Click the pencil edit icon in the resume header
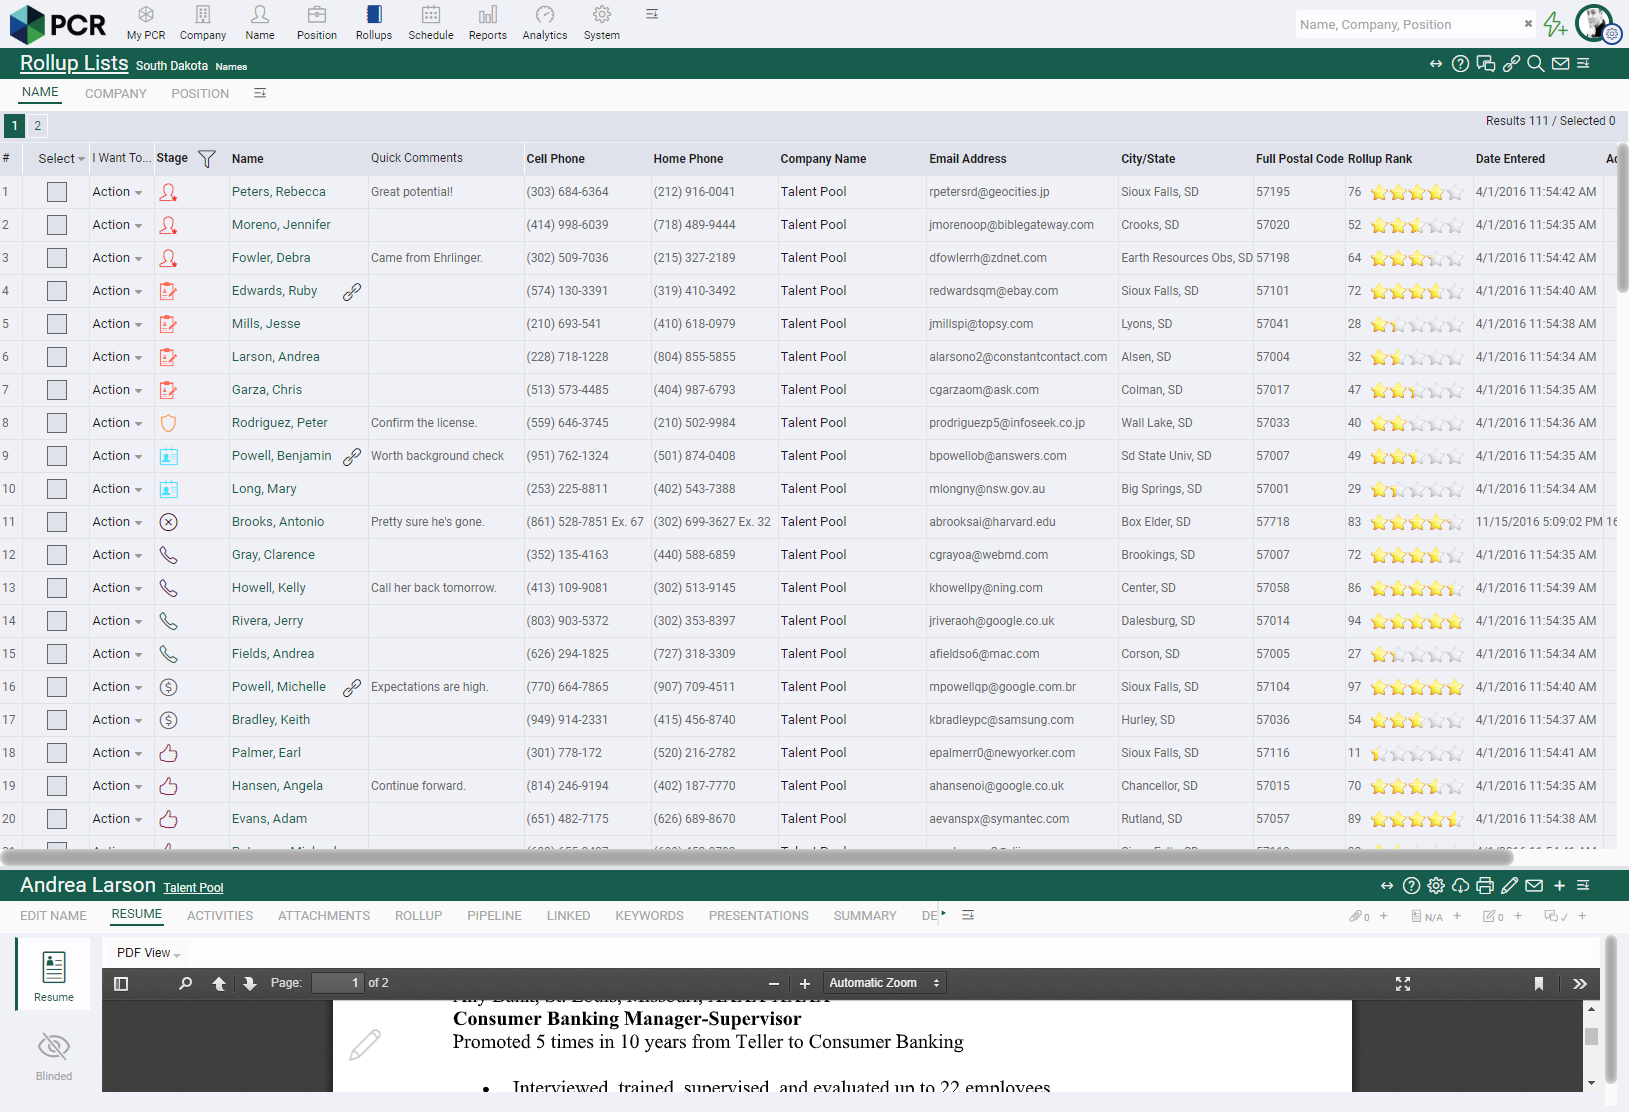1629x1112 pixels. pos(1510,885)
